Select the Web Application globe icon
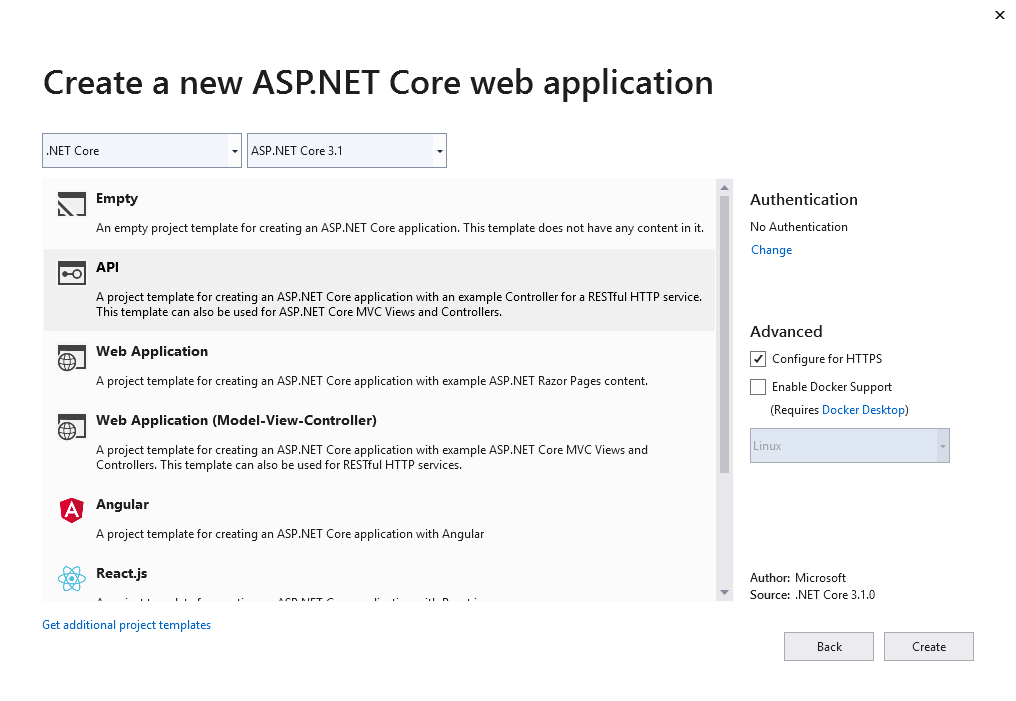1016x701 pixels. 71,357
